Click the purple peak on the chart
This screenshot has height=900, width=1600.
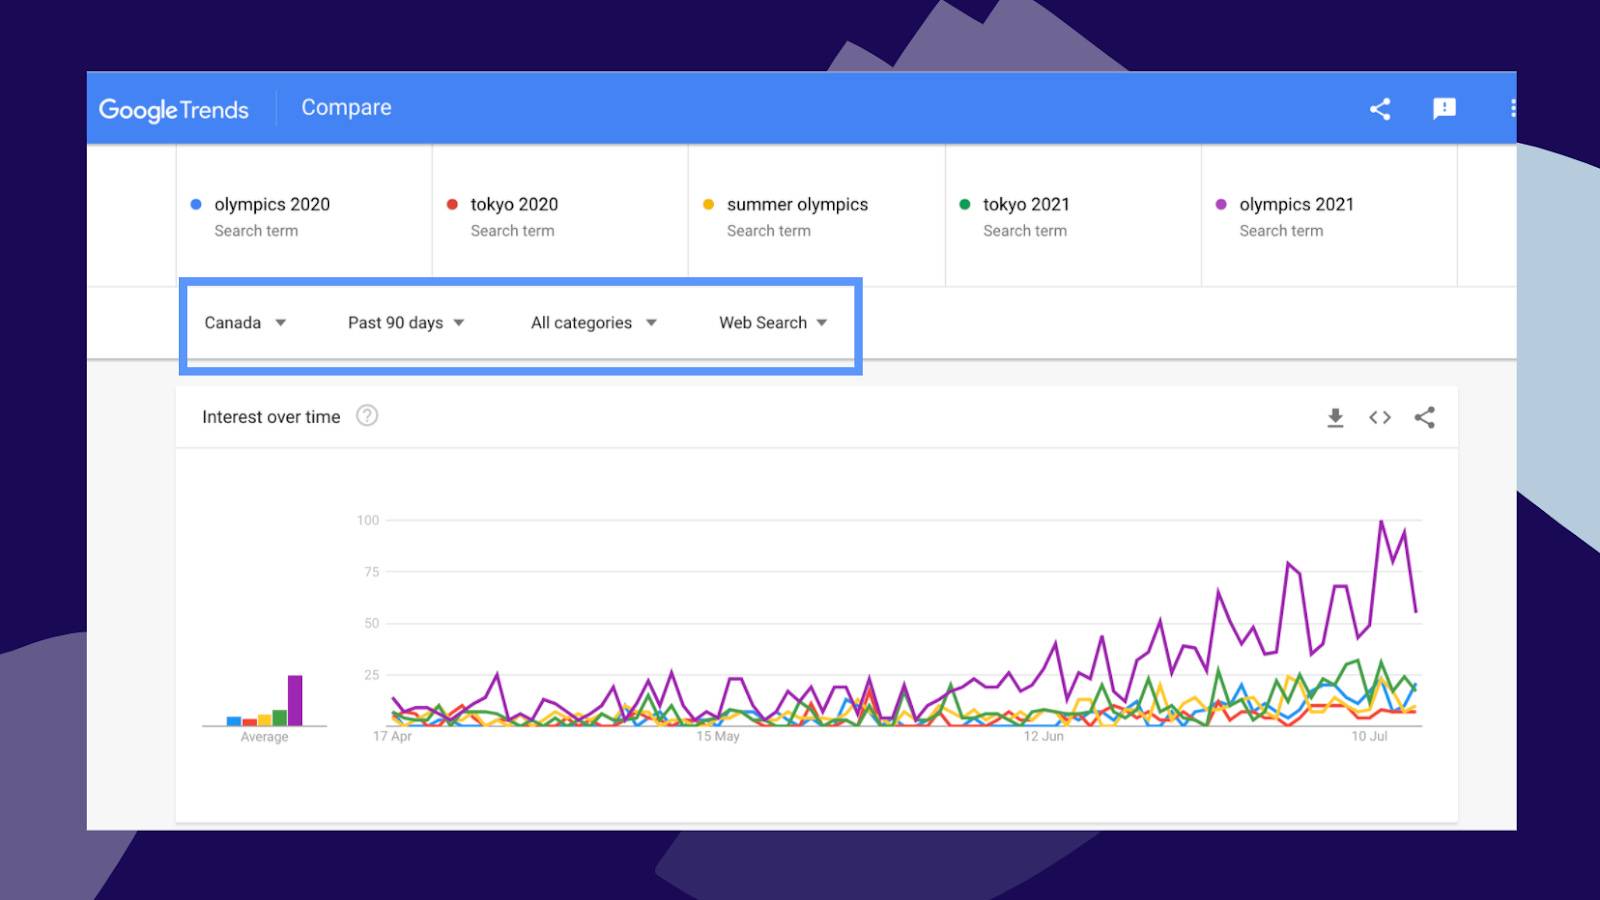pyautogui.click(x=1382, y=522)
